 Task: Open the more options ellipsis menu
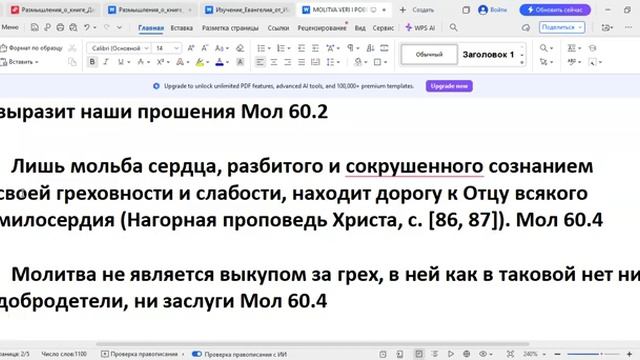[628, 27]
